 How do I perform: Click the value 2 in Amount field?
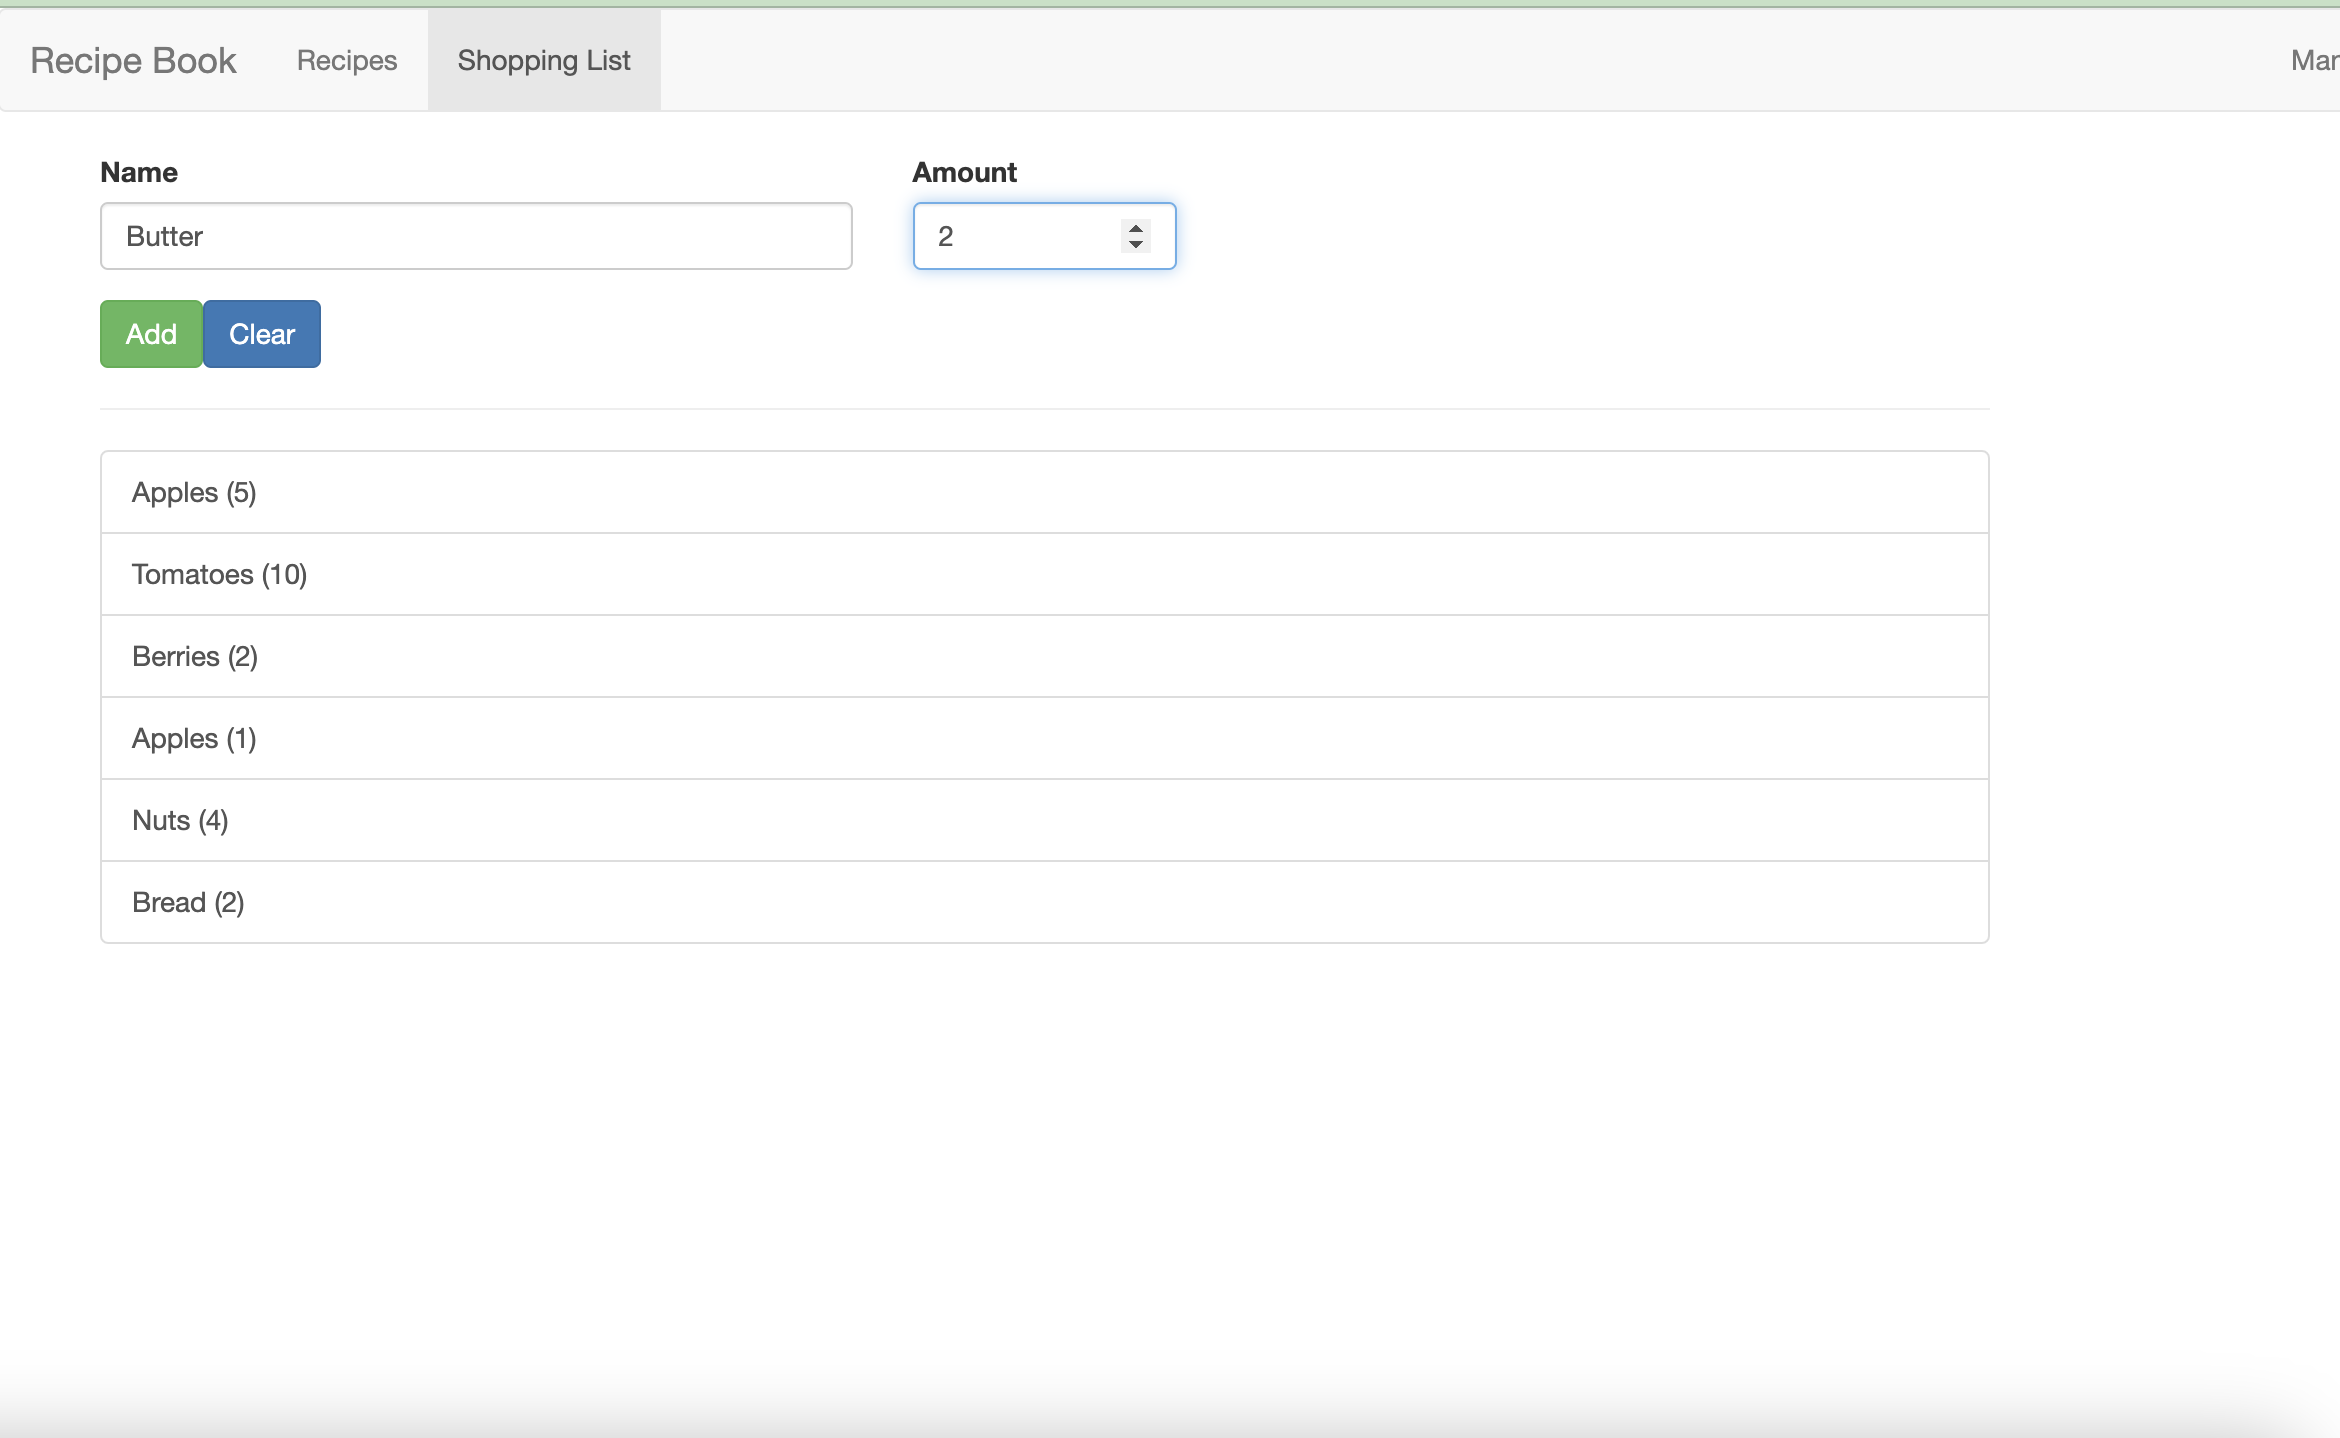coord(946,236)
